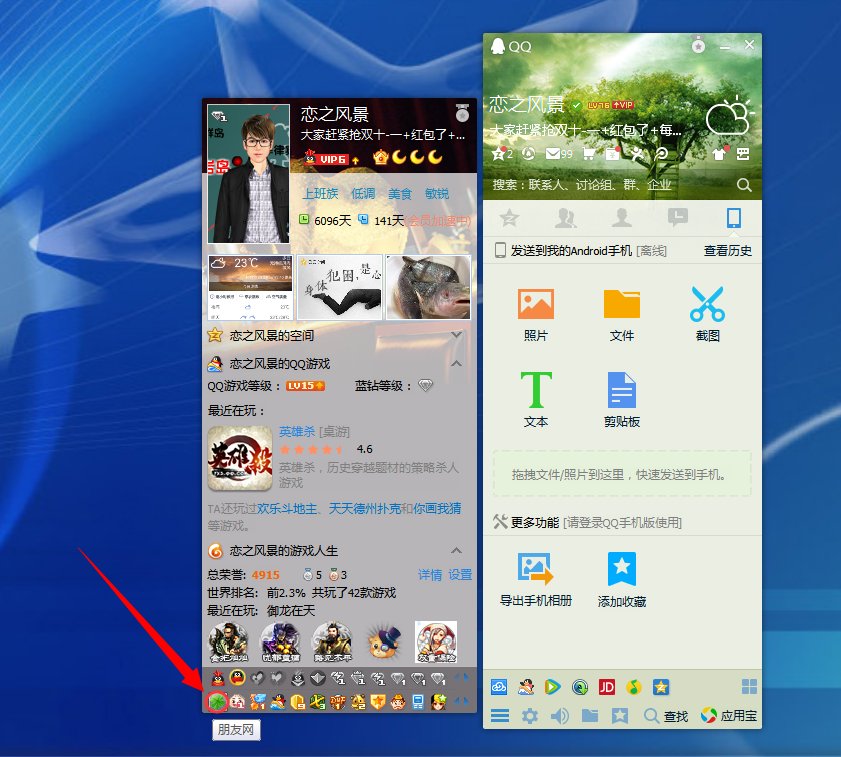Viewport: 841px width, 757px height.
Task: Switch to the contacts tab
Action: (x=565, y=218)
